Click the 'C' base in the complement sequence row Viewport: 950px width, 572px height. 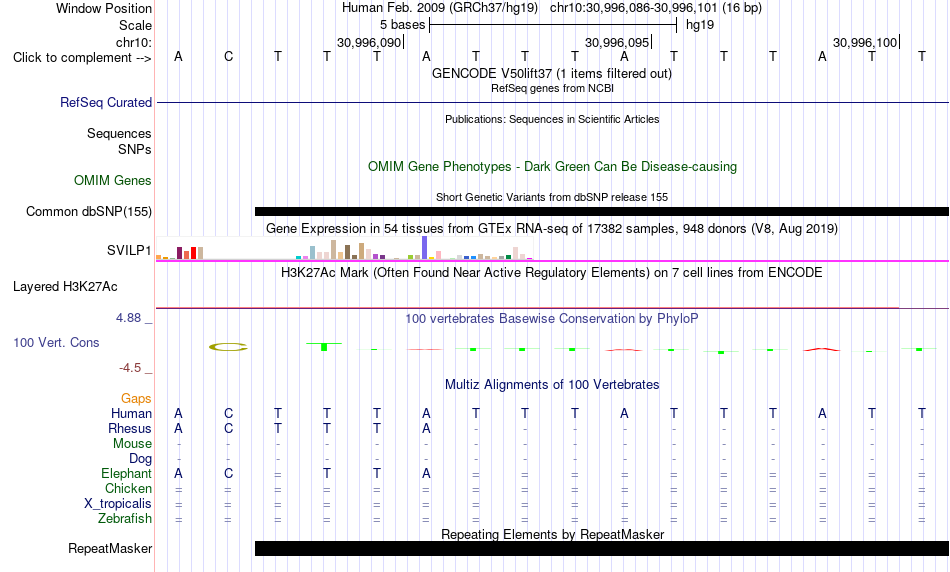click(228, 56)
